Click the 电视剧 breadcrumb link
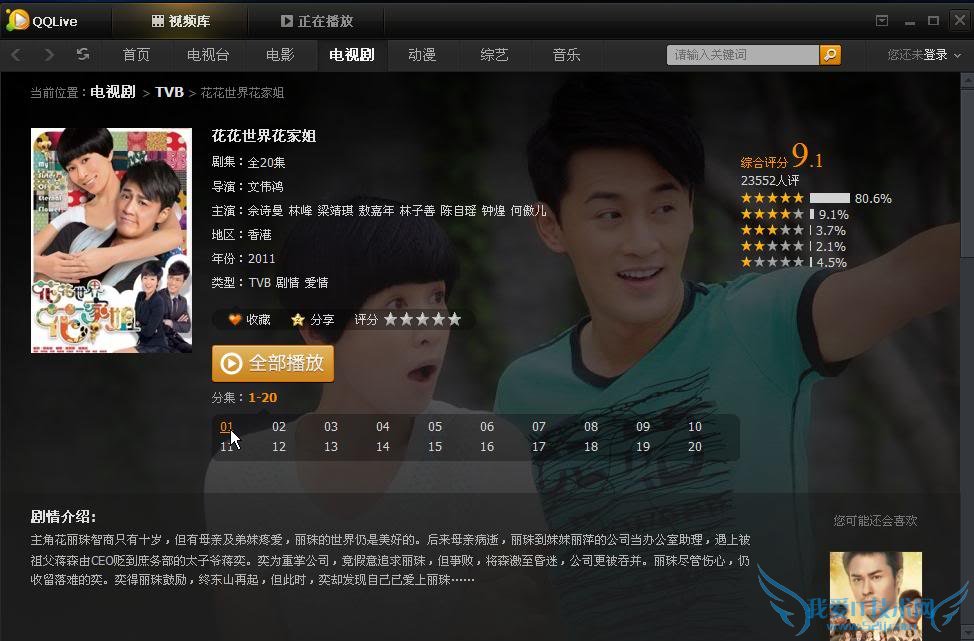 click(113, 92)
